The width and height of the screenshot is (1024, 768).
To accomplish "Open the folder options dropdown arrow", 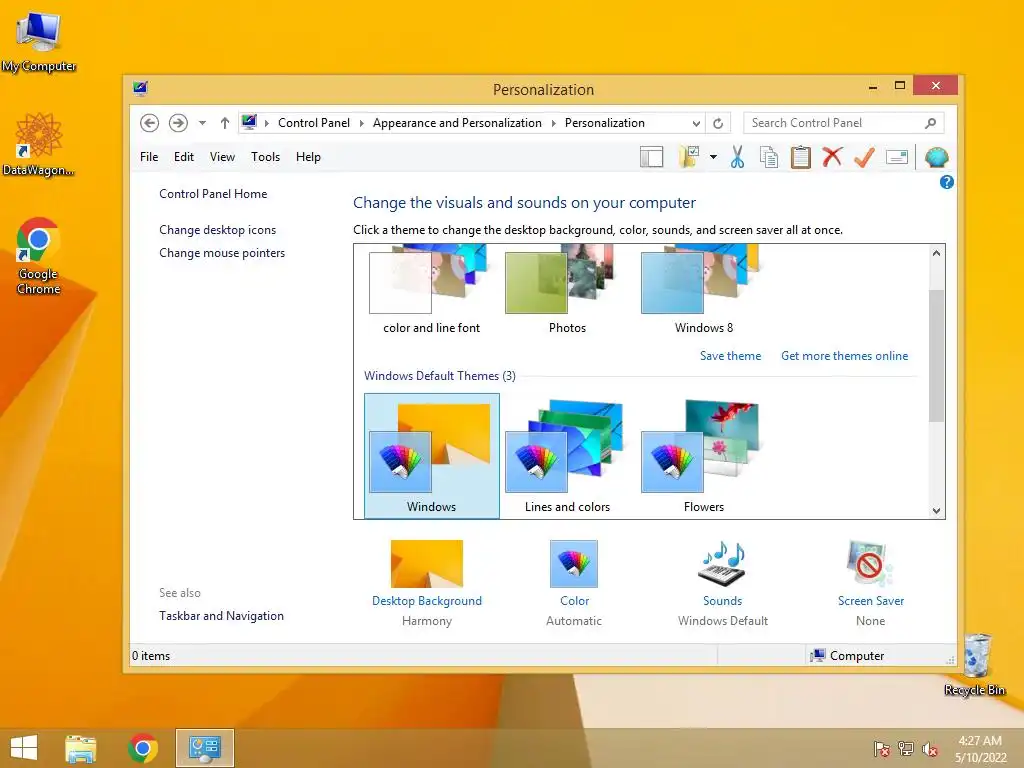I will pyautogui.click(x=713, y=157).
